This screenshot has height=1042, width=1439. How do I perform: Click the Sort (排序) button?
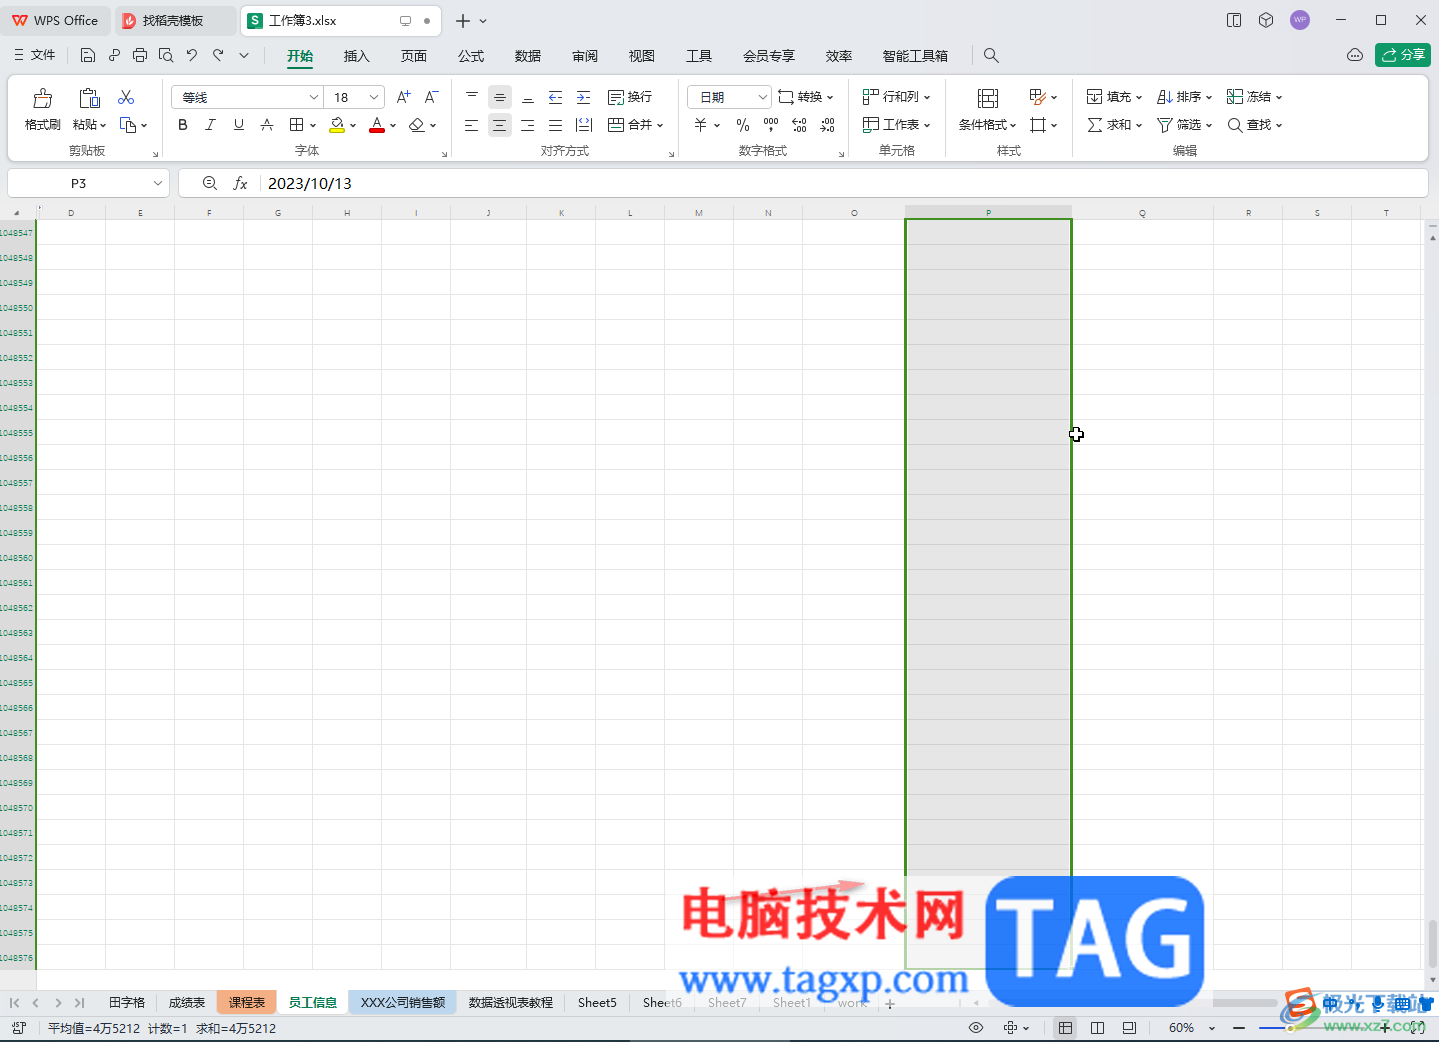click(1184, 97)
